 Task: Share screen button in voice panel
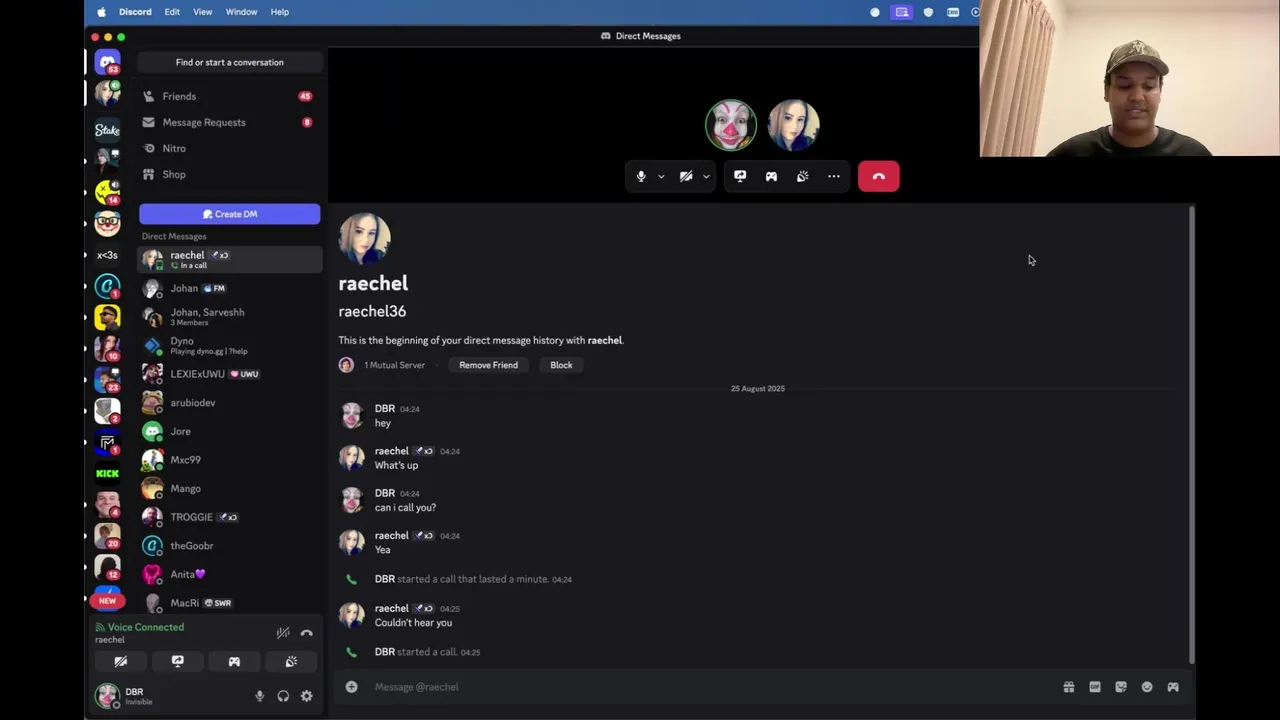click(177, 661)
